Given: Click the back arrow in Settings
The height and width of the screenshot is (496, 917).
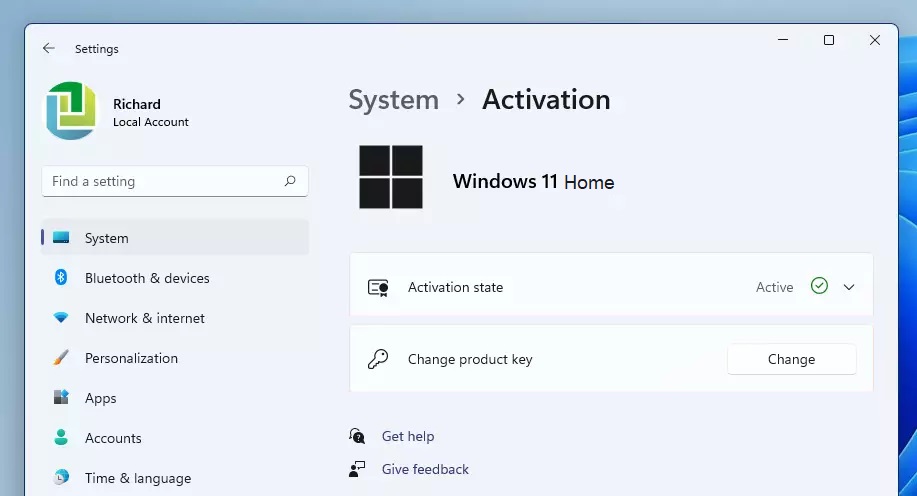Looking at the screenshot, I should (x=49, y=49).
